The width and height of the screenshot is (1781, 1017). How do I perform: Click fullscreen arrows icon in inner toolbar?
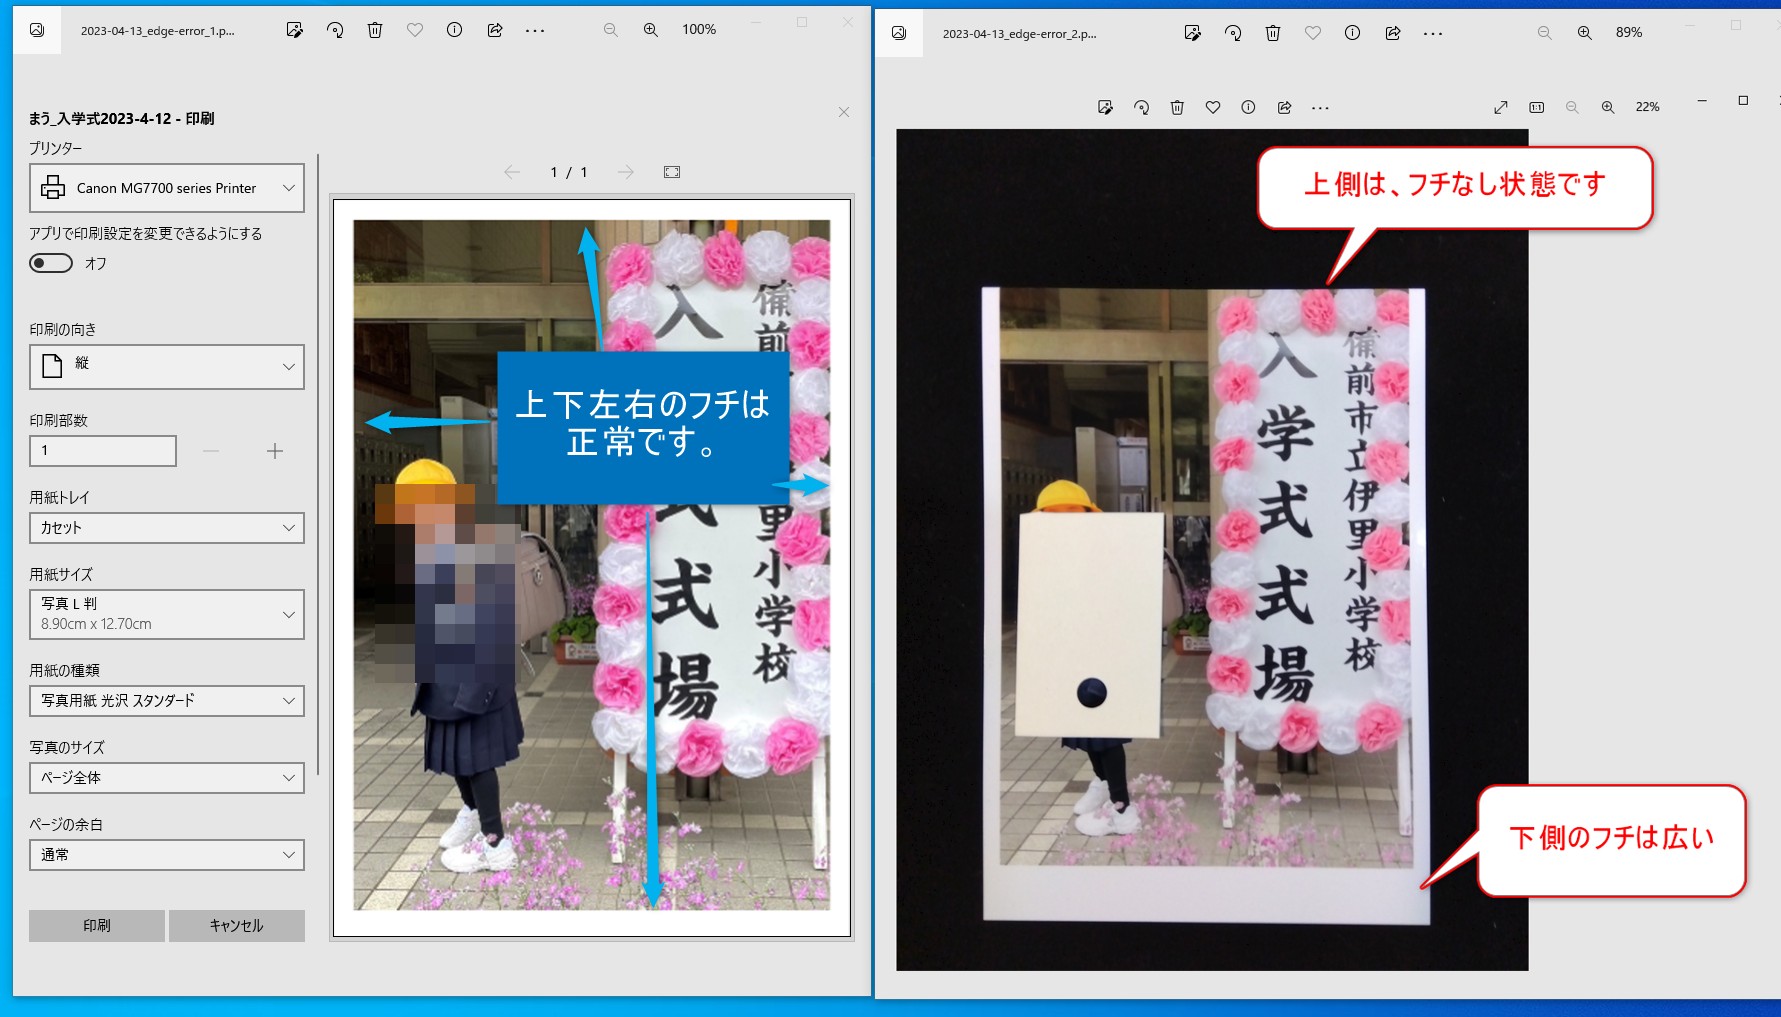tap(1501, 107)
